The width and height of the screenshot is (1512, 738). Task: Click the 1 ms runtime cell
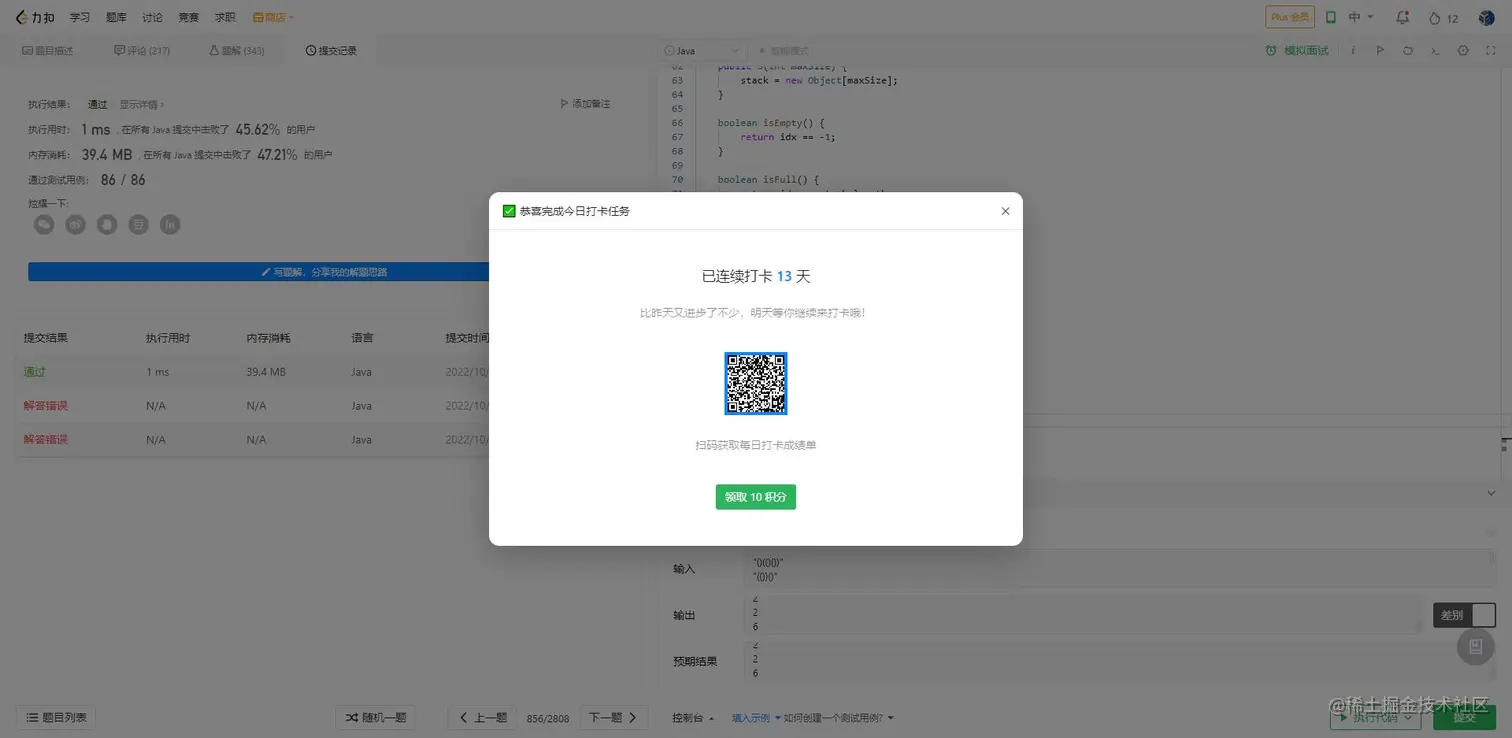158,372
